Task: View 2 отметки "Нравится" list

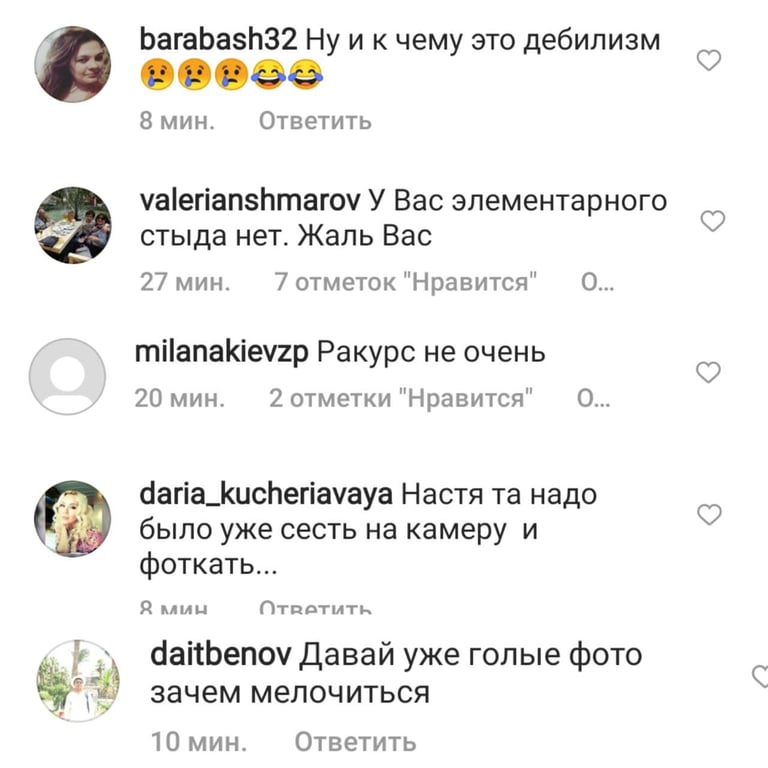Action: 401,398
